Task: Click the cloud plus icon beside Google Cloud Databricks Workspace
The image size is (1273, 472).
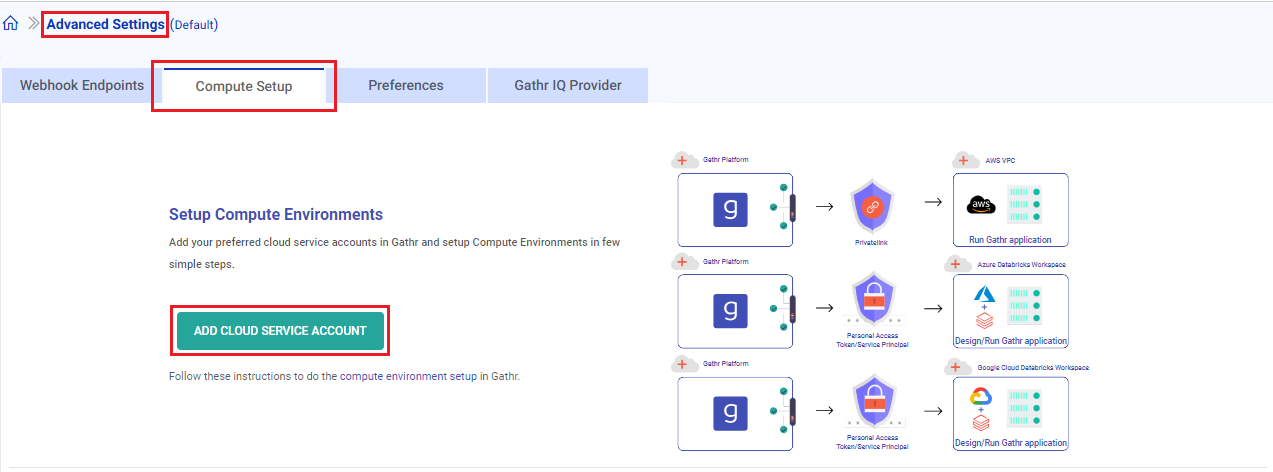Action: [957, 367]
